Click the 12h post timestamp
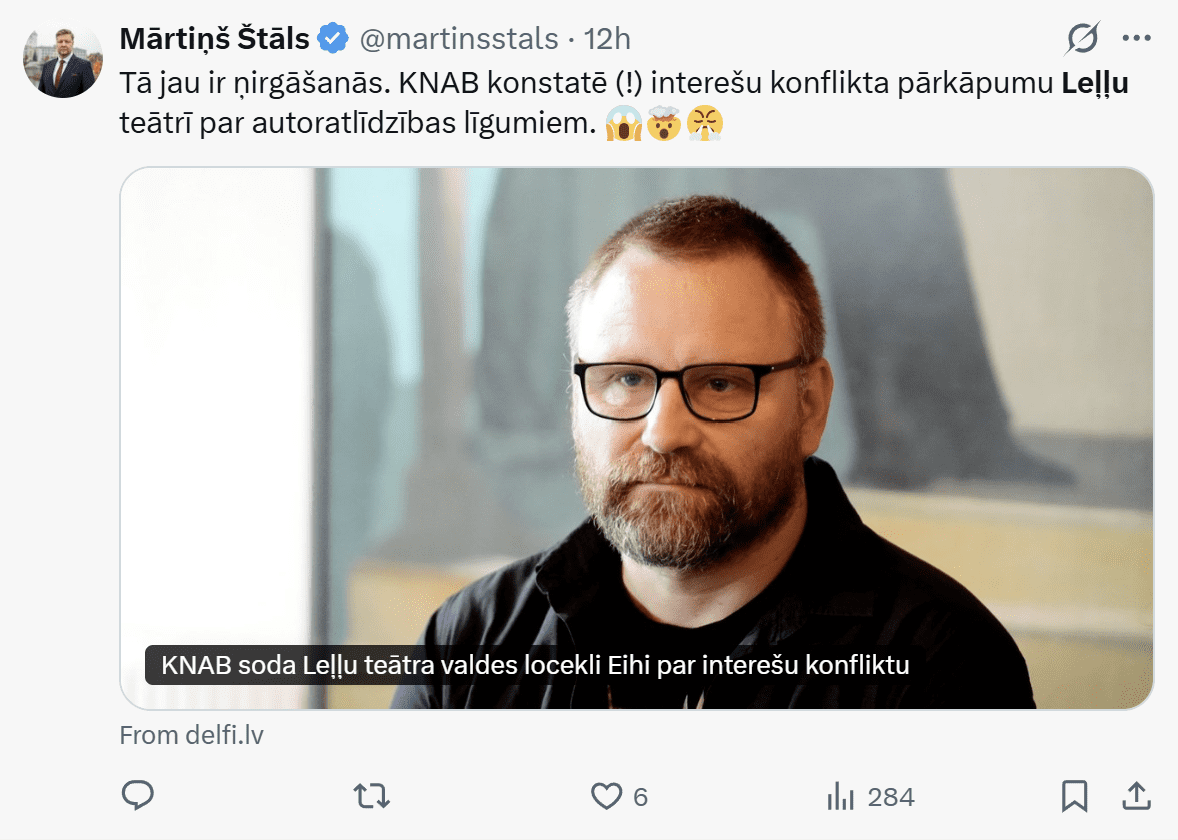 607,39
